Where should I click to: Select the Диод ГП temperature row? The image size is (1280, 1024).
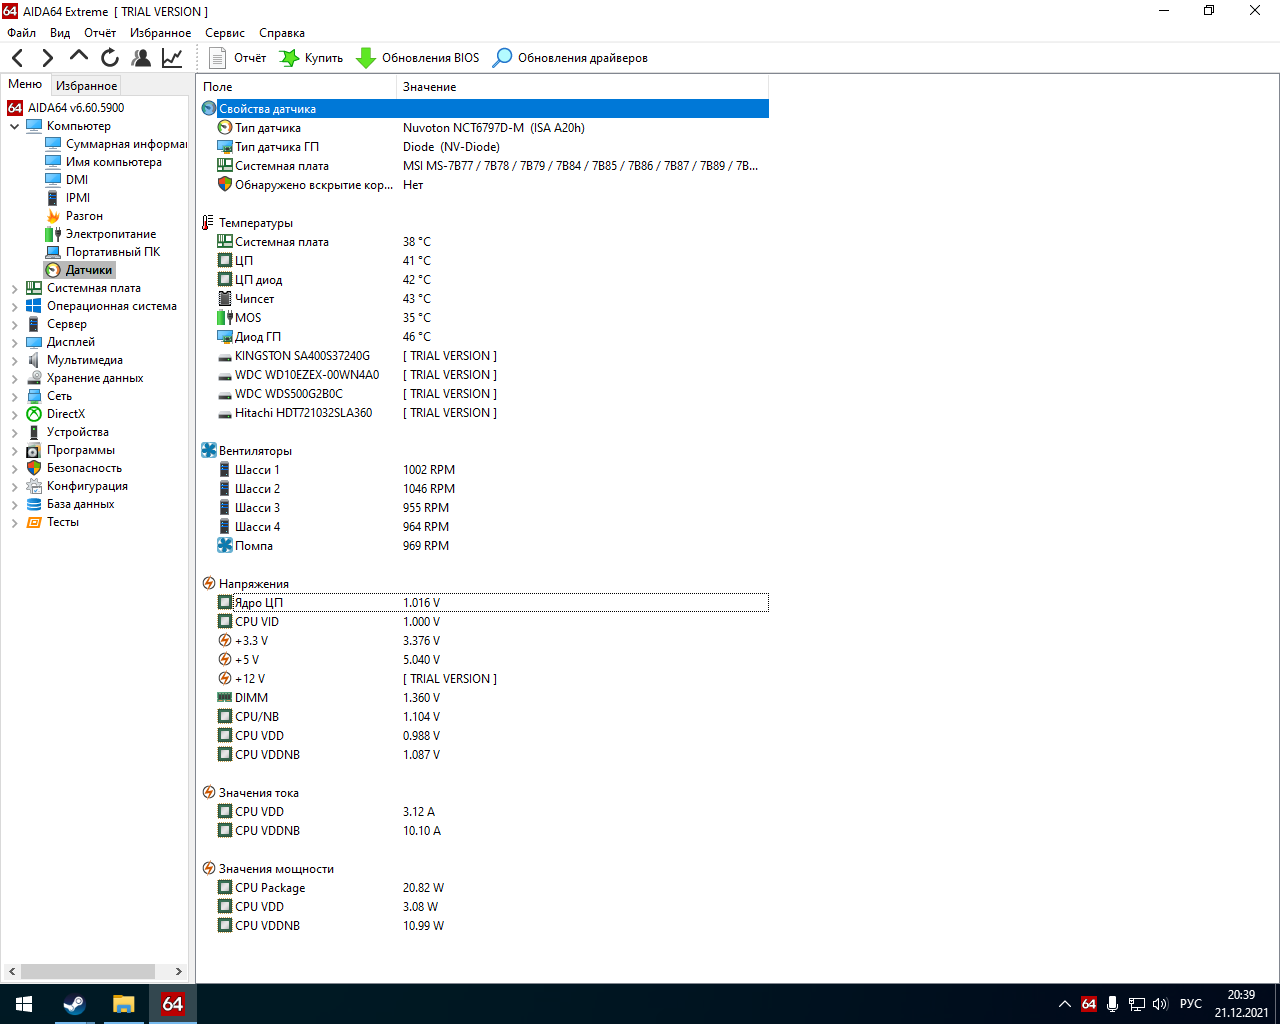pos(484,337)
